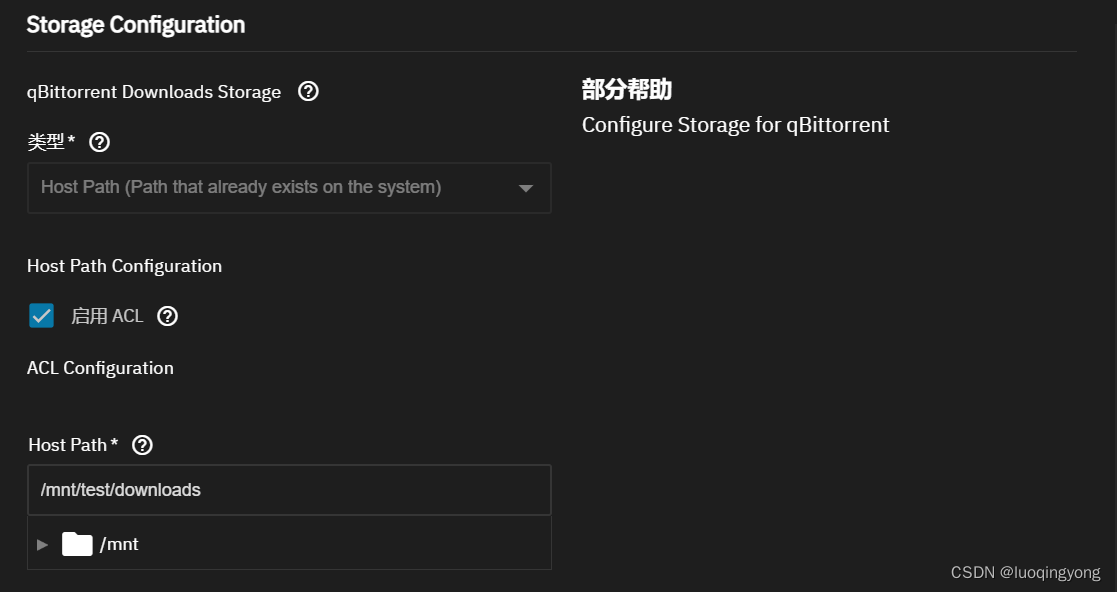The height and width of the screenshot is (592, 1117).
Task: Click the Host Path Configuration label
Action: 125,266
